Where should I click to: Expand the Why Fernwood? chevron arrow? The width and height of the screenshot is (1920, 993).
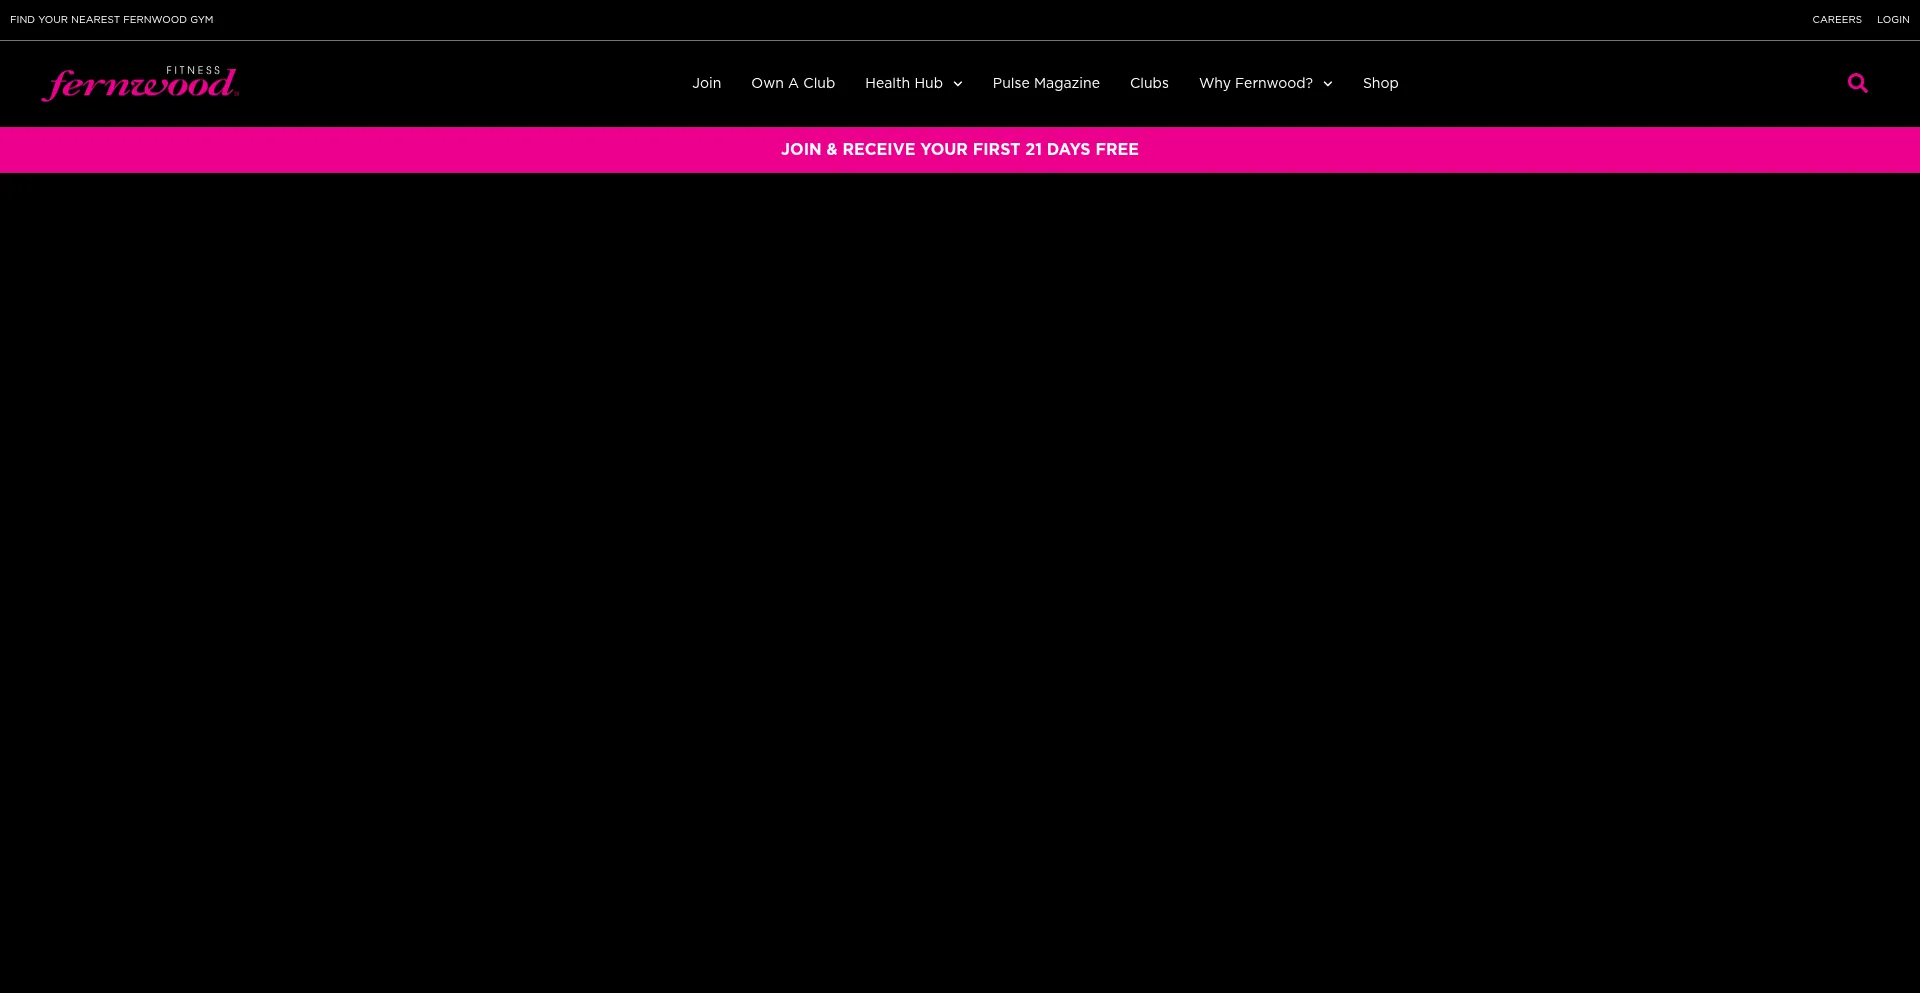pos(1327,84)
